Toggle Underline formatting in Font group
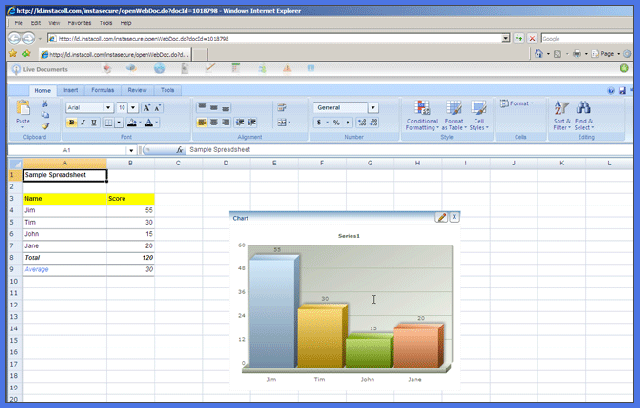The height and width of the screenshot is (408, 640). 93,123
